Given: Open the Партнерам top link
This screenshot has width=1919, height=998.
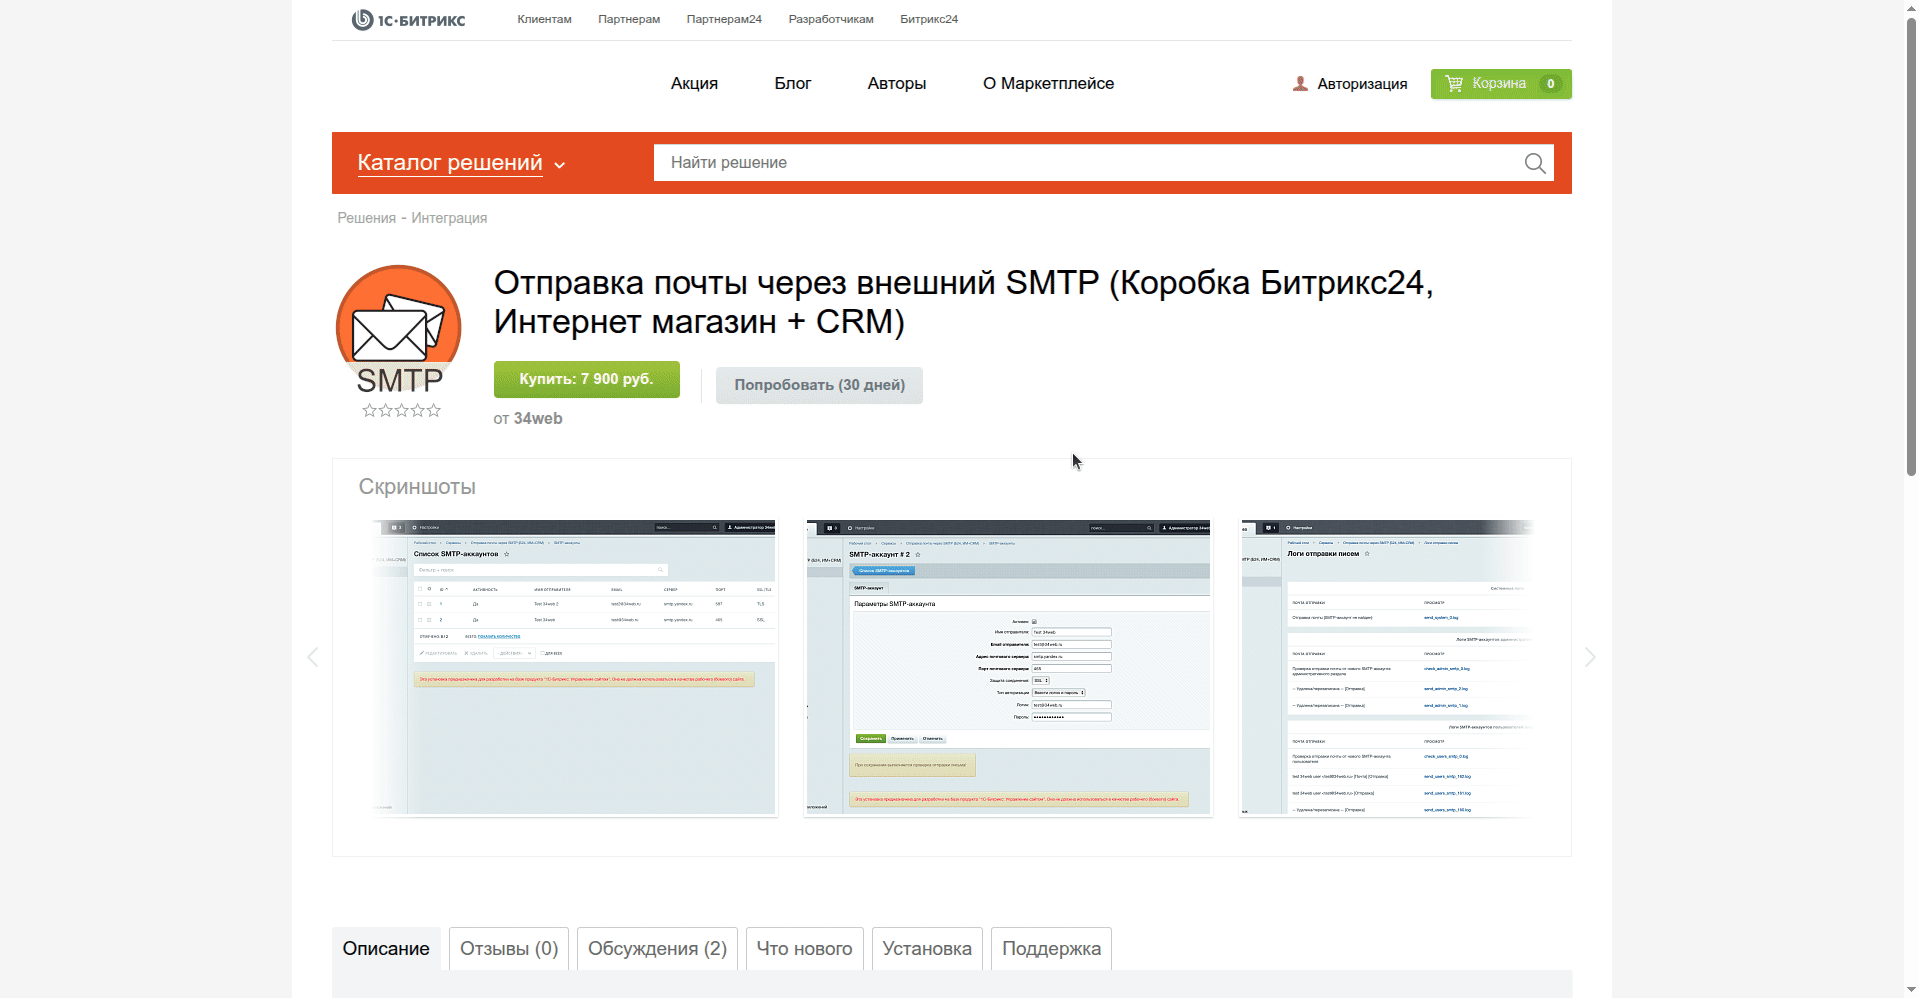Looking at the screenshot, I should click(629, 19).
